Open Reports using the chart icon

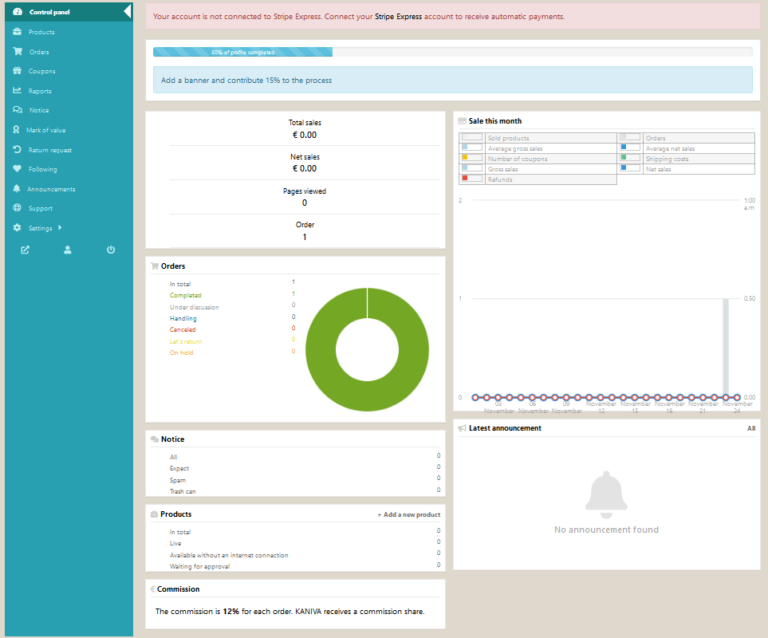tap(17, 91)
